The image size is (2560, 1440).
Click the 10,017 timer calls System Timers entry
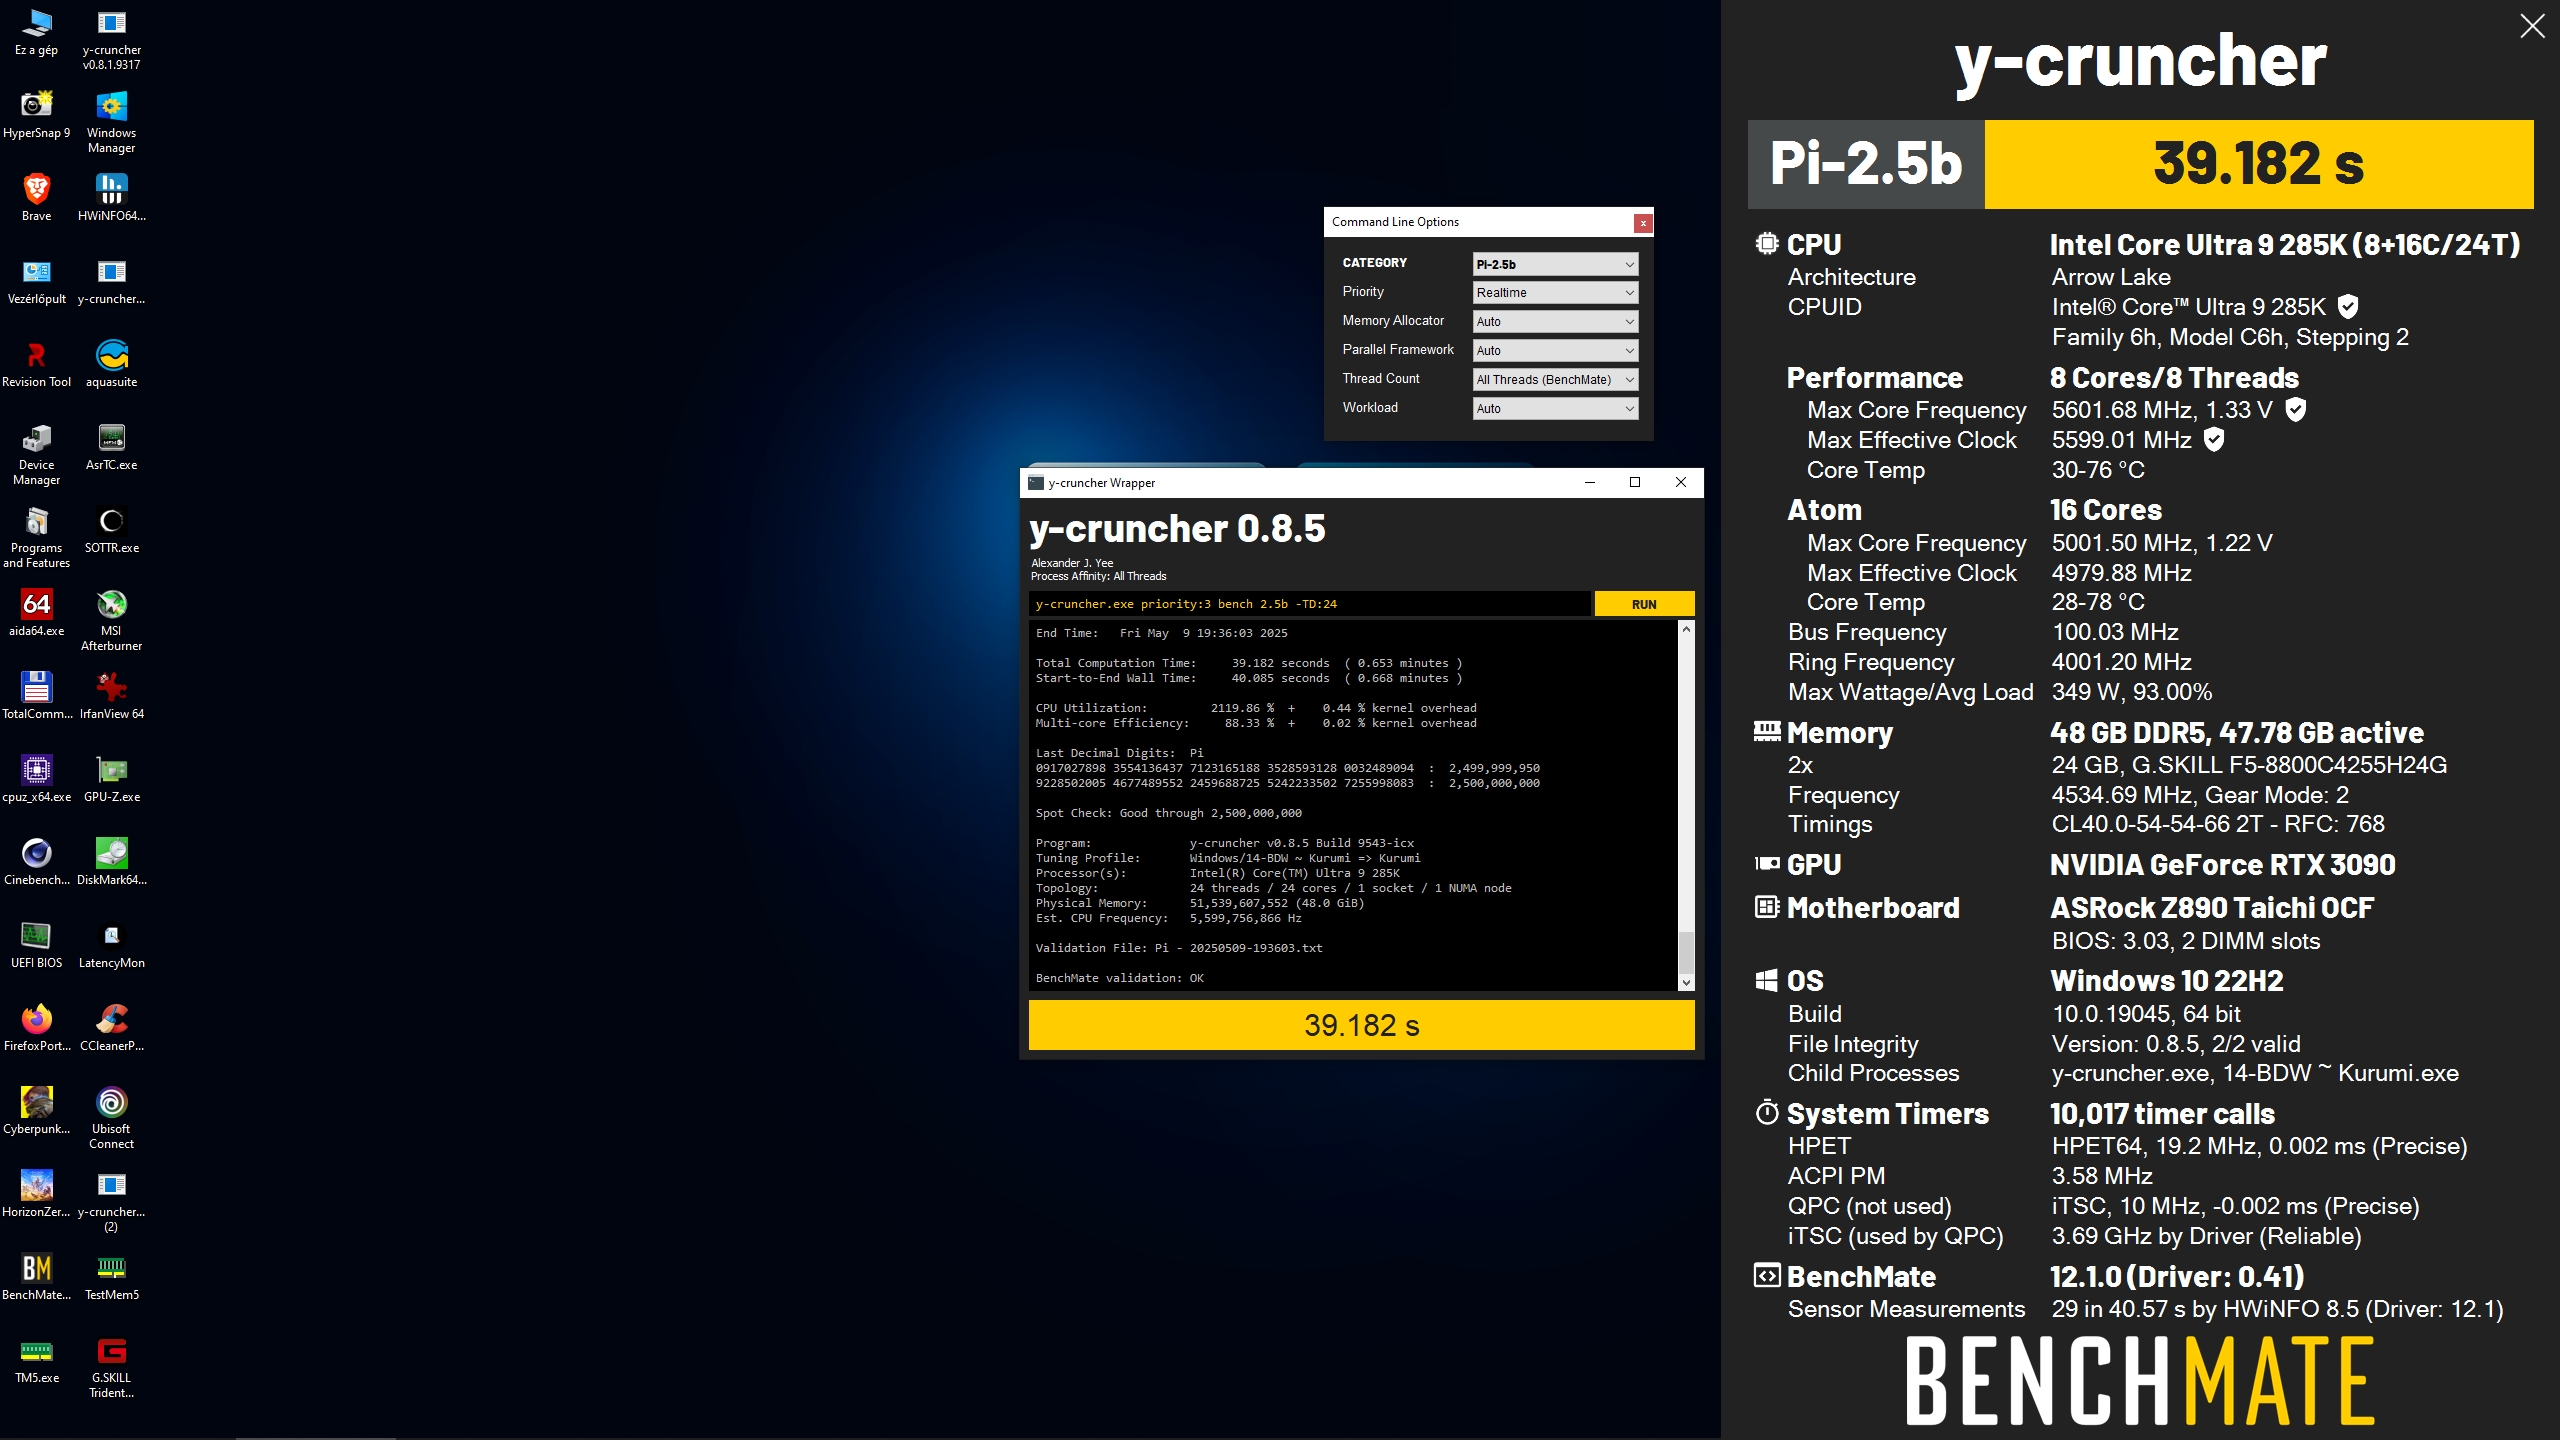[x=2162, y=1114]
